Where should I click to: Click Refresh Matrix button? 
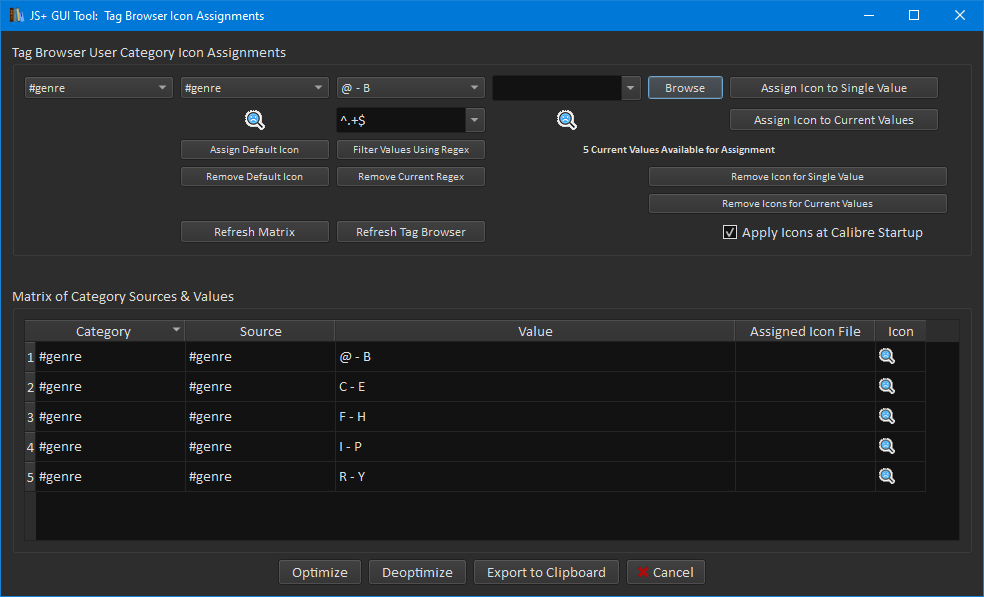(x=255, y=232)
